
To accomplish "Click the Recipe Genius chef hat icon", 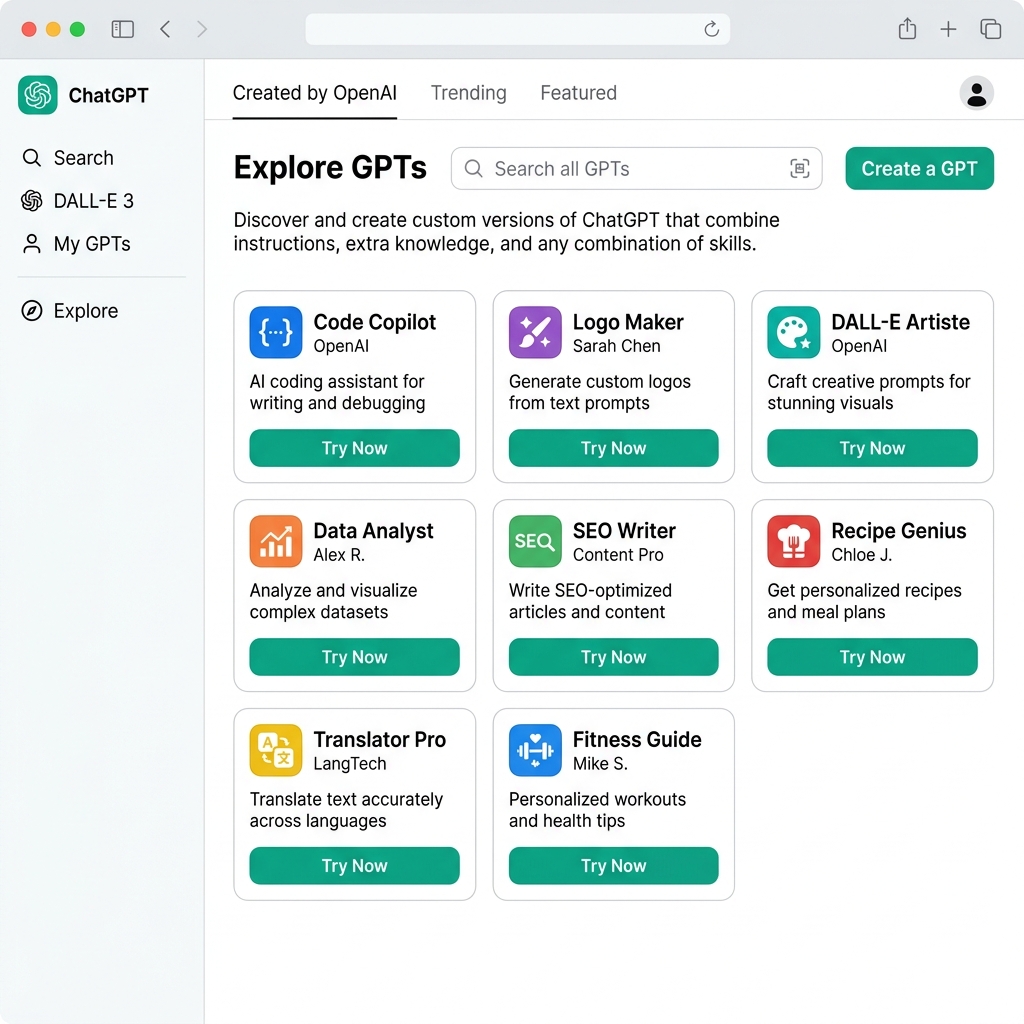I will pyautogui.click(x=793, y=541).
